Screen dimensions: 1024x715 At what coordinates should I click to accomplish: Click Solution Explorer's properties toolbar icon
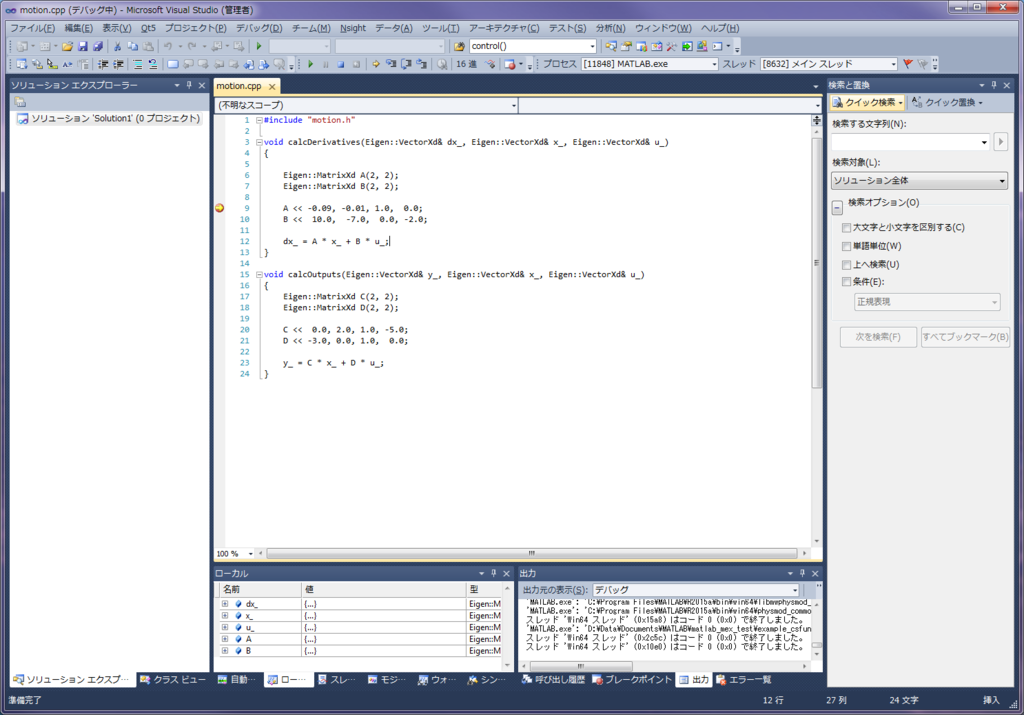click(20, 102)
